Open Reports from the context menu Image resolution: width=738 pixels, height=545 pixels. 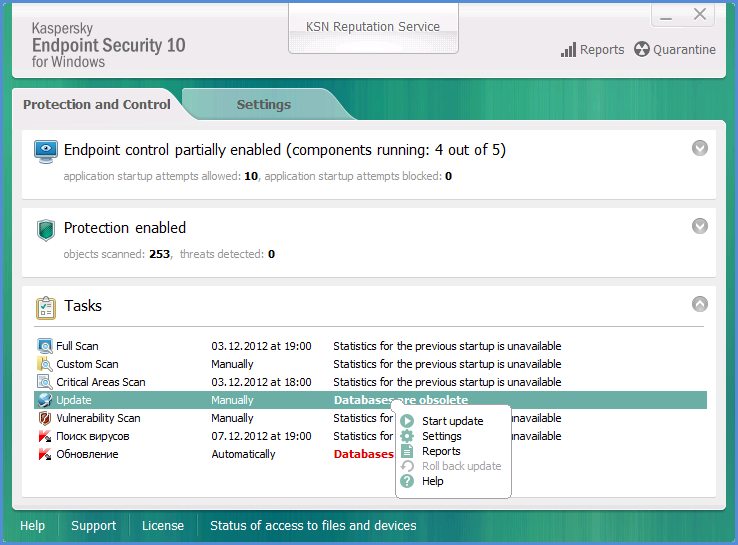tap(441, 452)
